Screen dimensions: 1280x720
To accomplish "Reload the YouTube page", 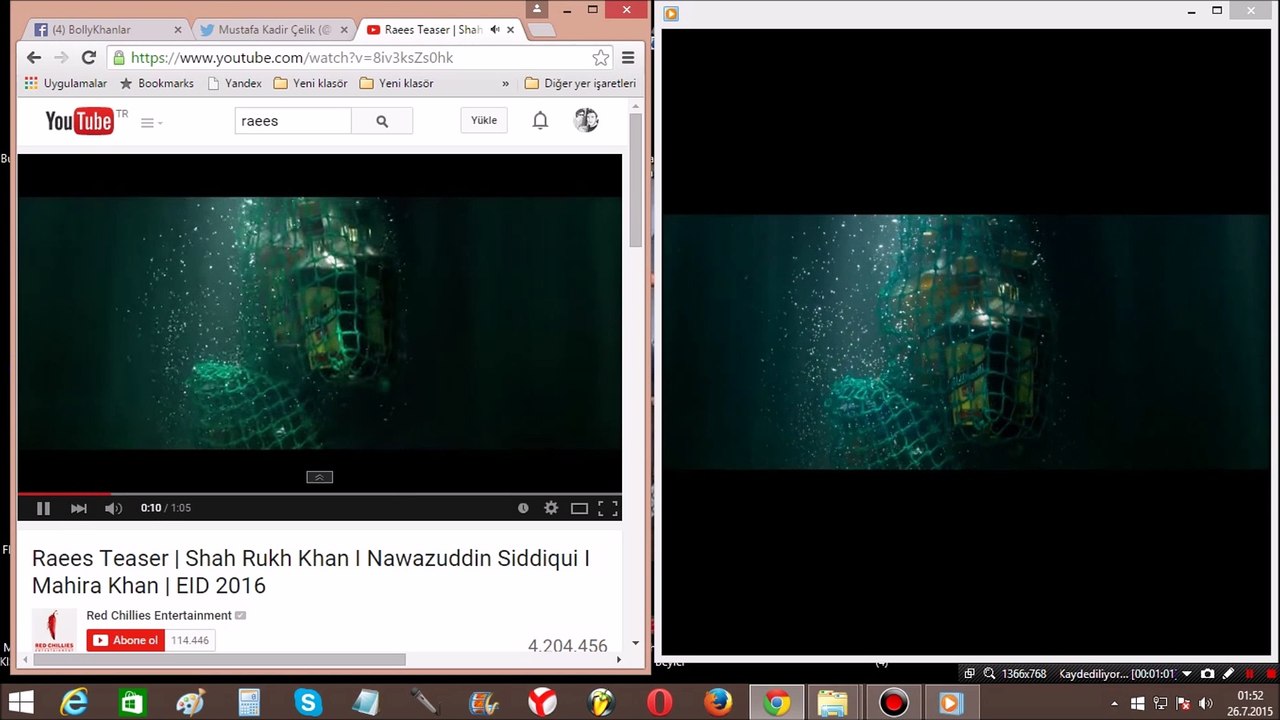I will coord(88,58).
